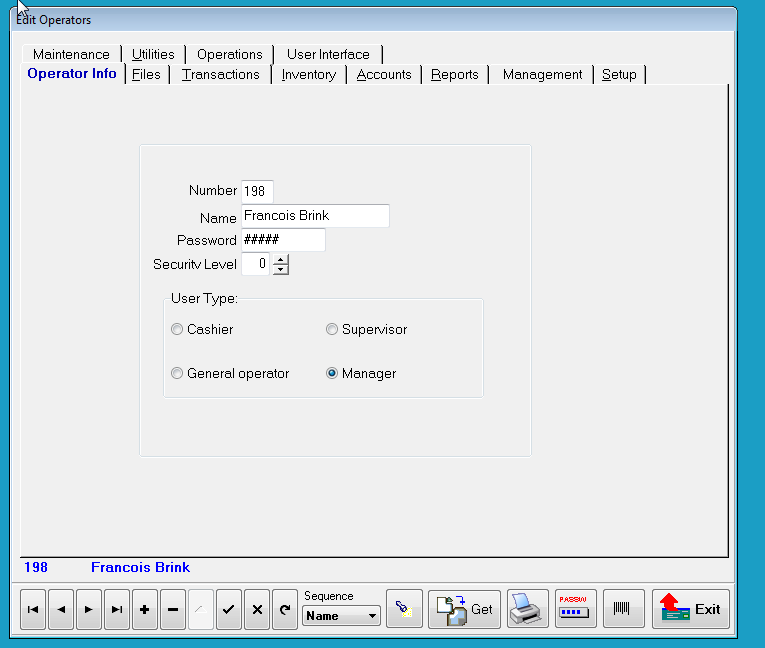The height and width of the screenshot is (648, 765).
Task: Add a new operator with plus icon
Action: (x=145, y=610)
